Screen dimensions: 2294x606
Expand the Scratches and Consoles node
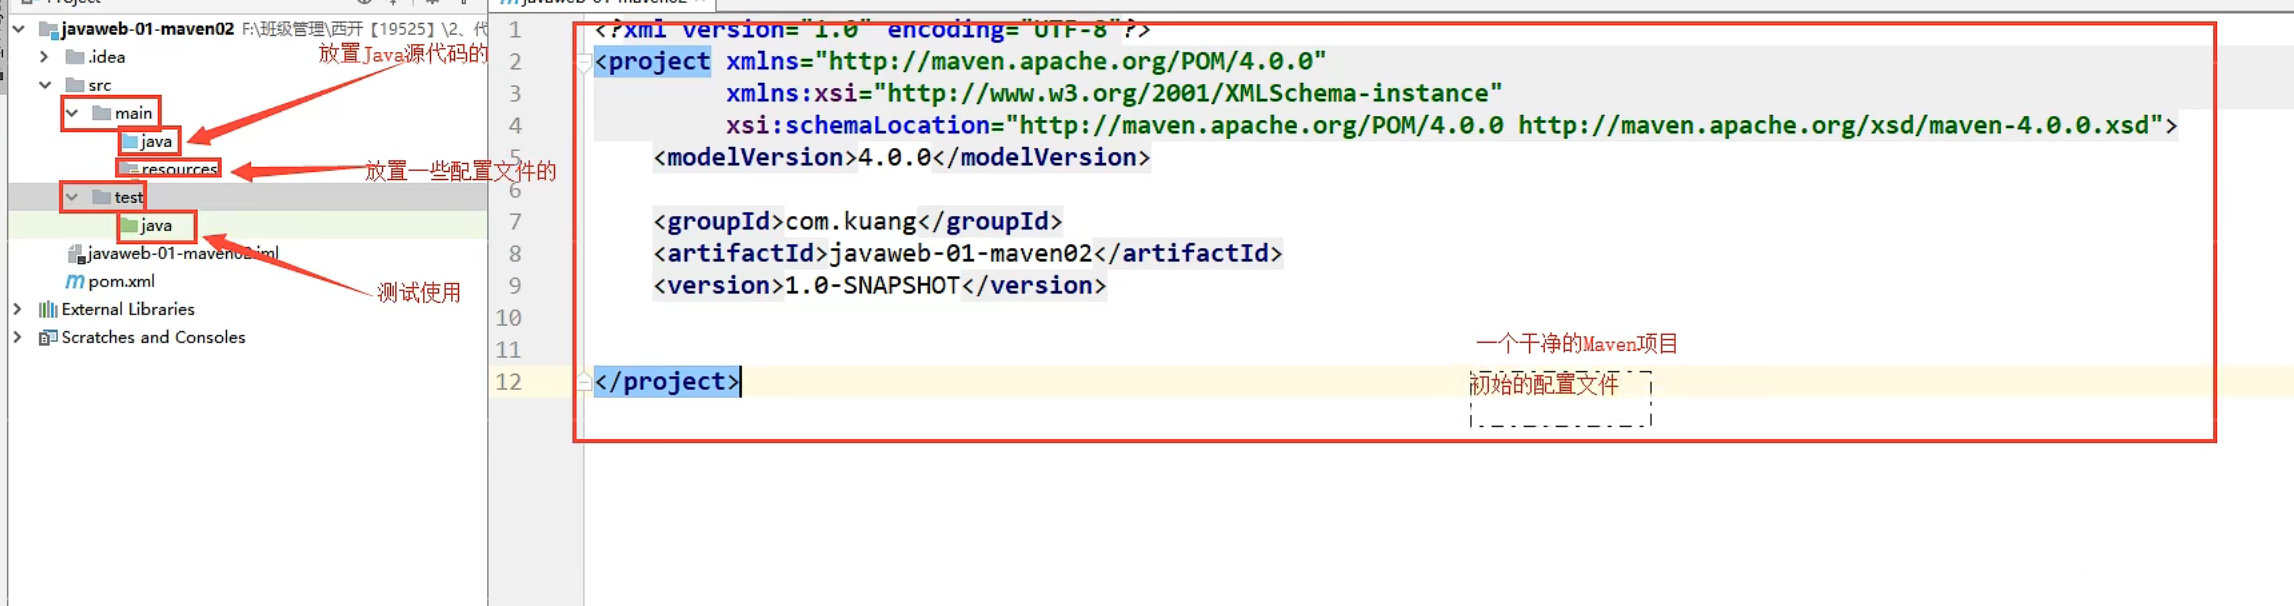(17, 337)
